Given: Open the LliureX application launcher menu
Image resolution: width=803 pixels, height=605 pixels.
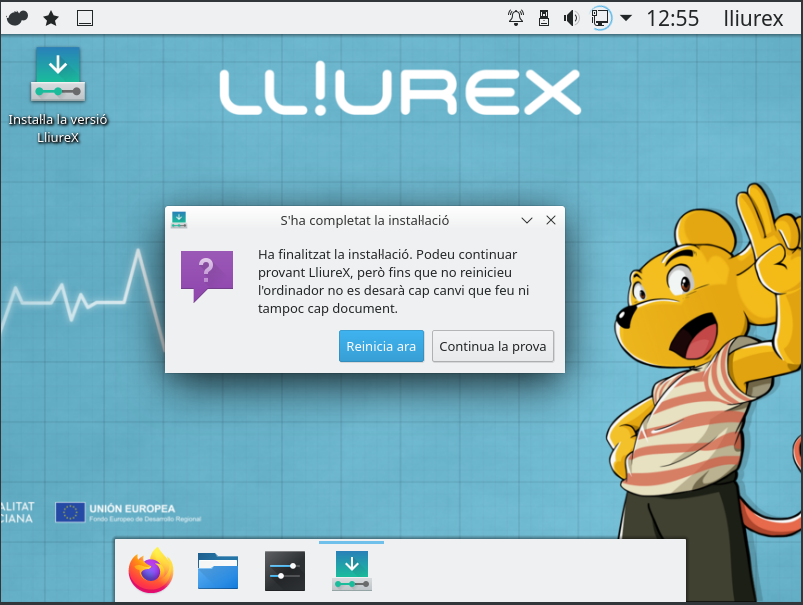Looking at the screenshot, I should point(17,18).
